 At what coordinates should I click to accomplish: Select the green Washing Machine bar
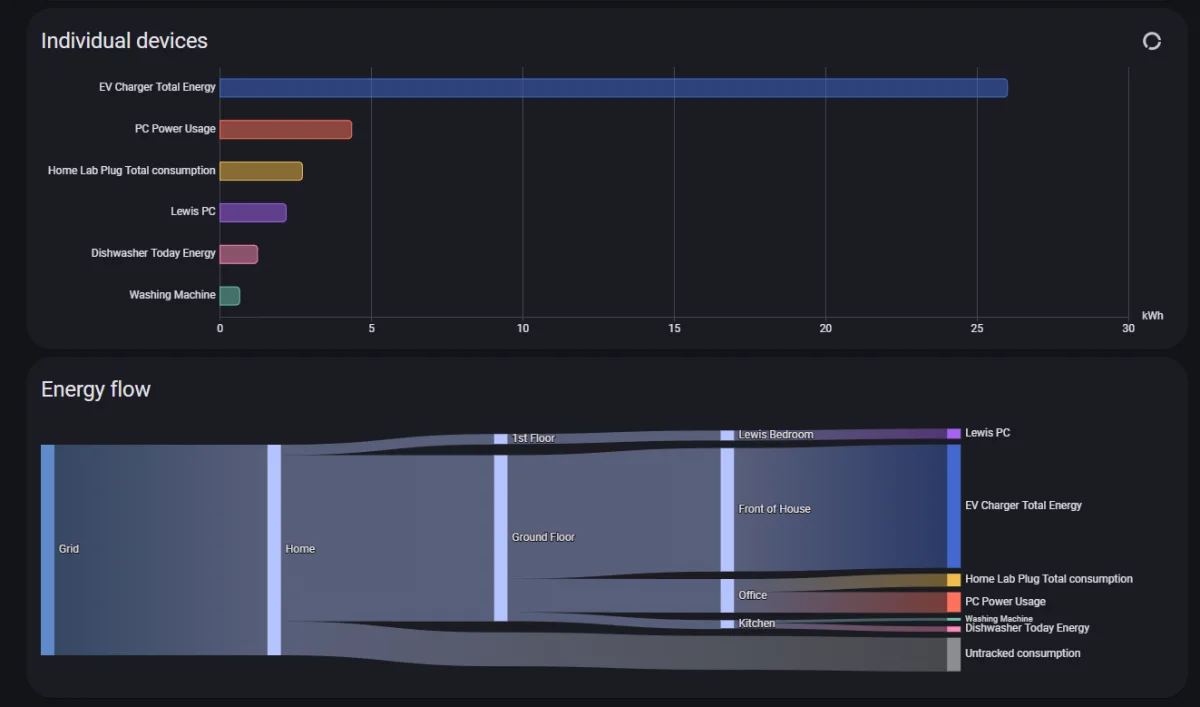click(230, 295)
